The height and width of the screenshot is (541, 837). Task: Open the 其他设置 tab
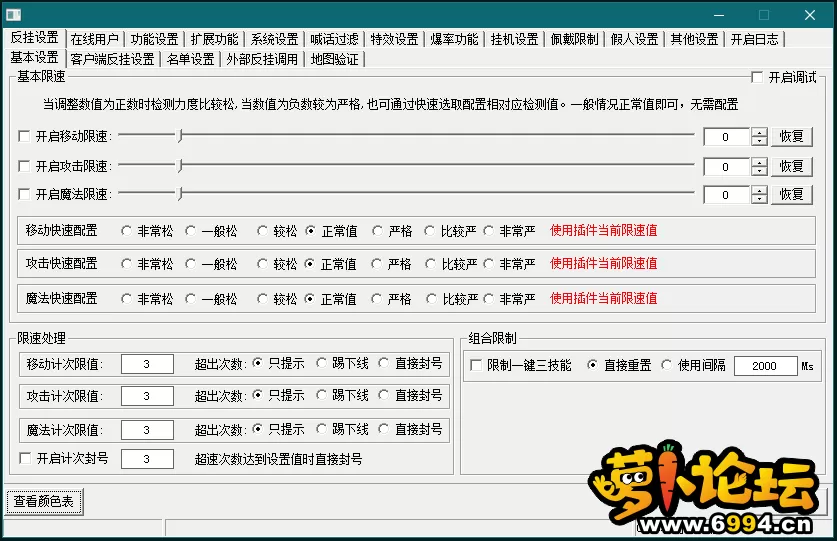click(x=694, y=39)
